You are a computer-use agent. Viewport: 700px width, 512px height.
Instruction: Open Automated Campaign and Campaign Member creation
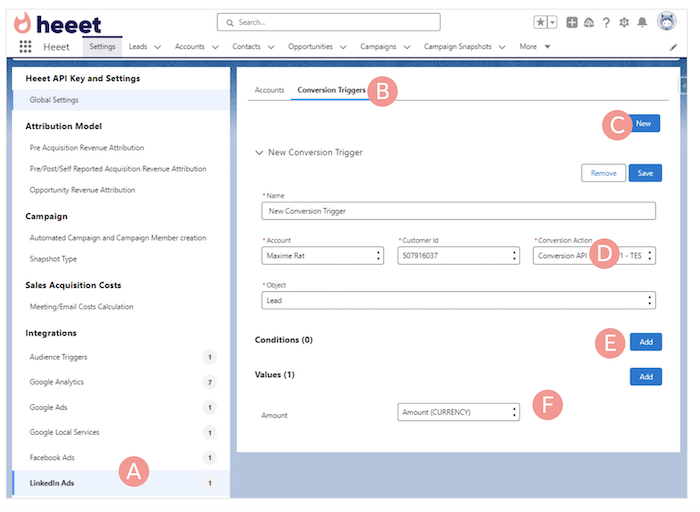(118, 238)
